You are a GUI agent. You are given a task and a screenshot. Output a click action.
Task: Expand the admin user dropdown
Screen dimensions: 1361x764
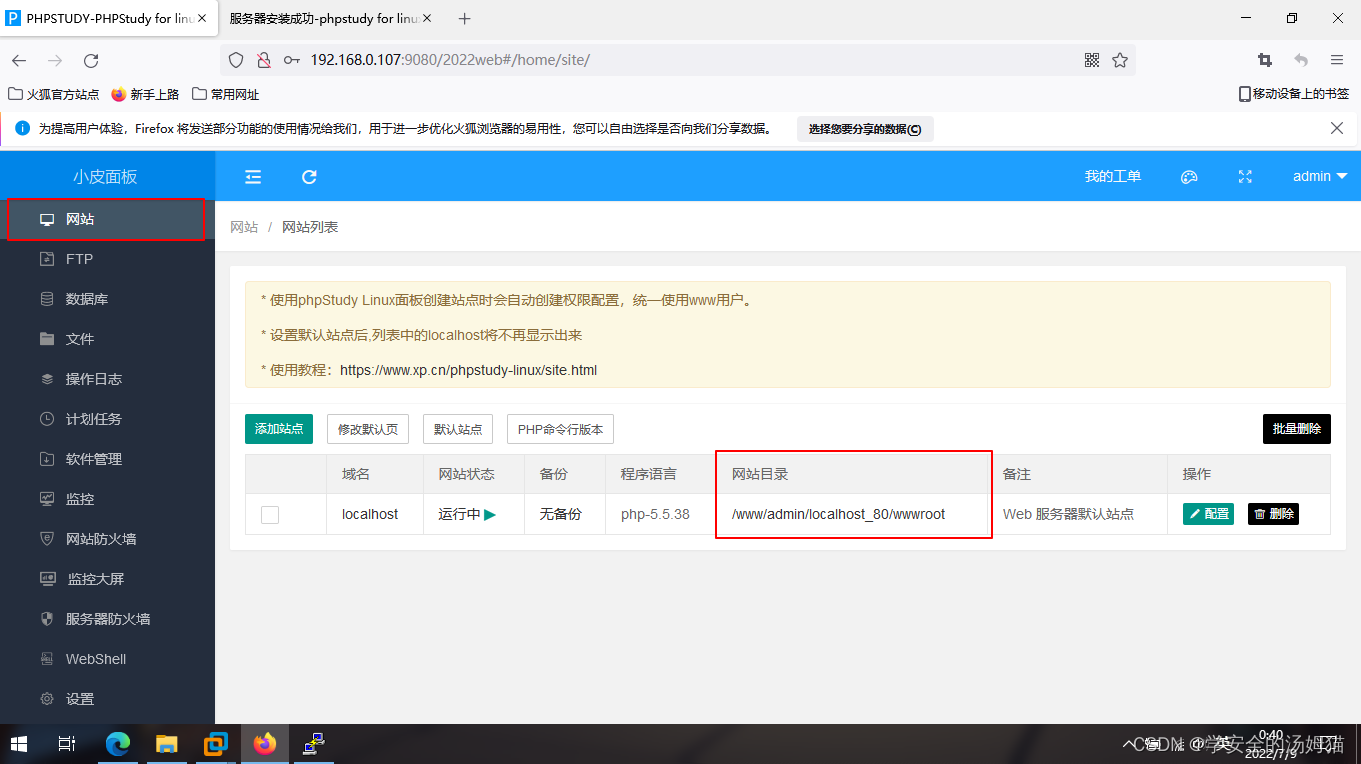[1320, 176]
